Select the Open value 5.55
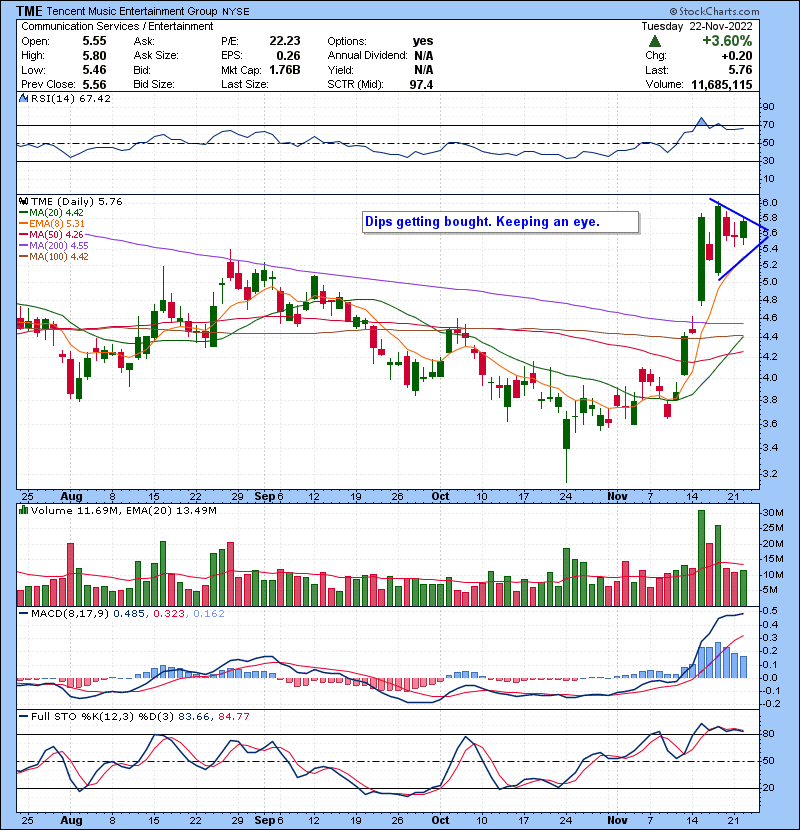This screenshot has width=800, height=830. click(94, 41)
